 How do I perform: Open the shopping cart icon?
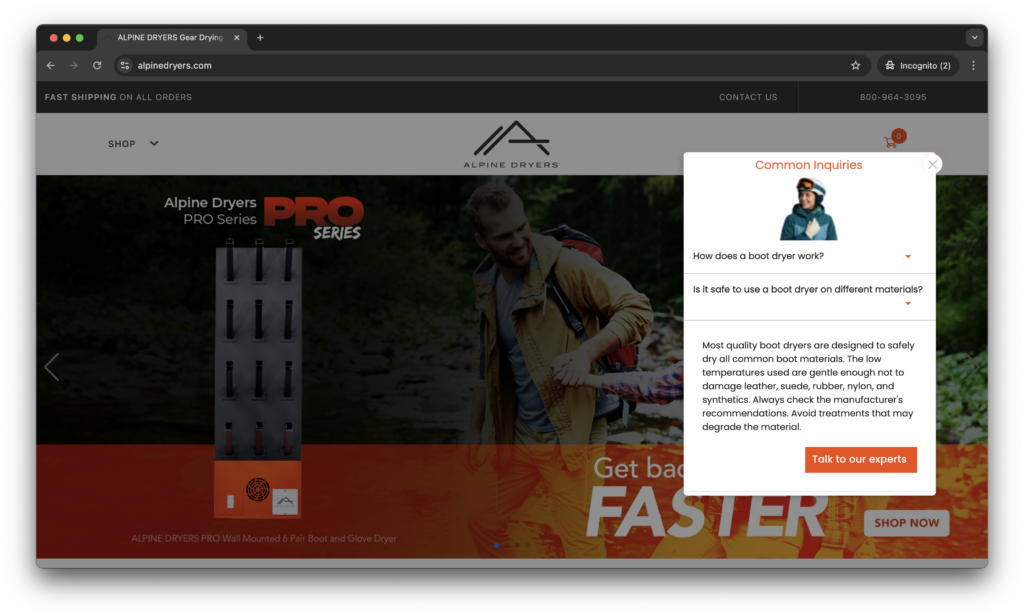pyautogui.click(x=890, y=142)
